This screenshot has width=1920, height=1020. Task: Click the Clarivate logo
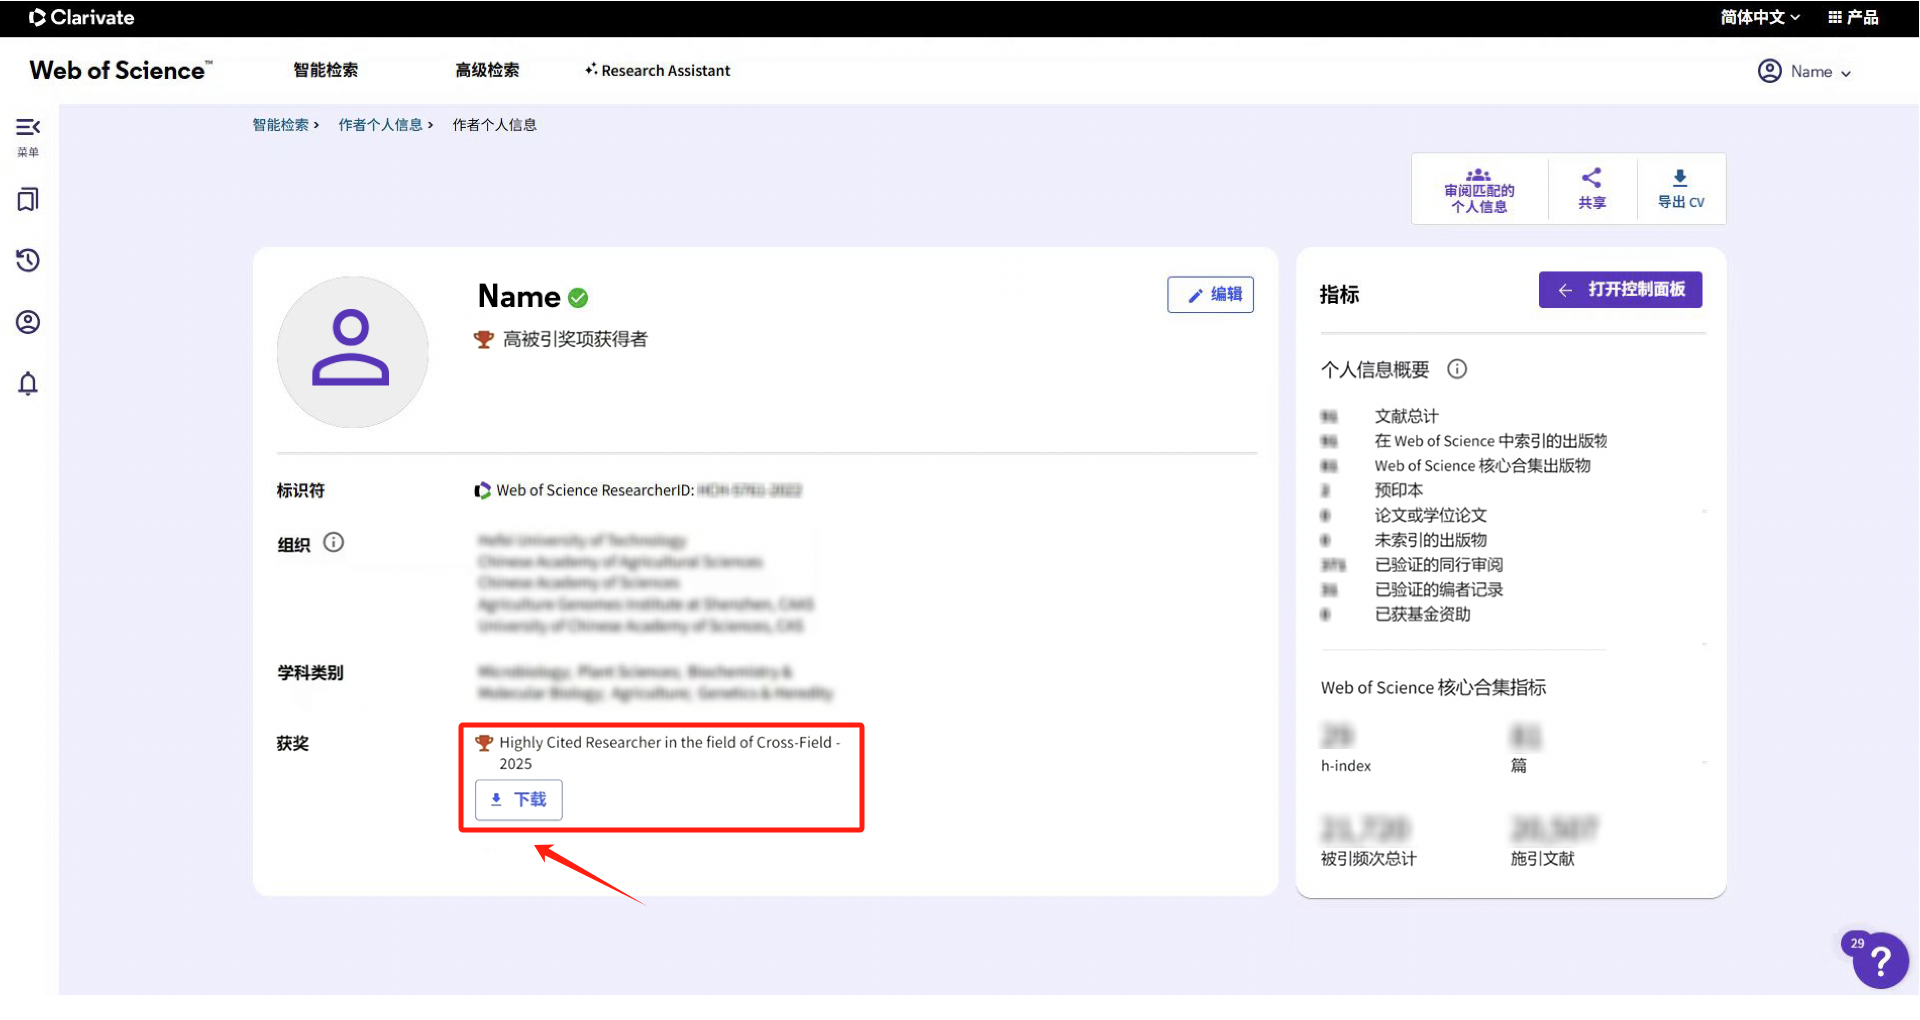tap(80, 17)
